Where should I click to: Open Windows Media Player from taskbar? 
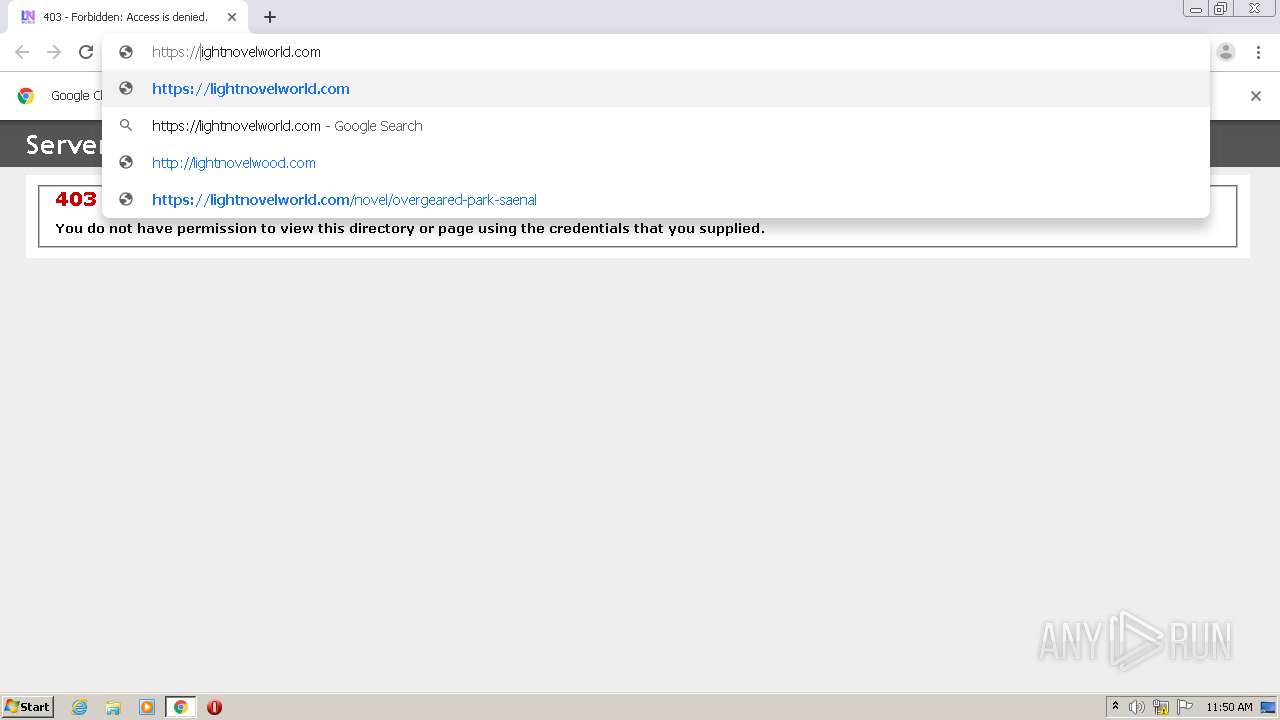(147, 707)
